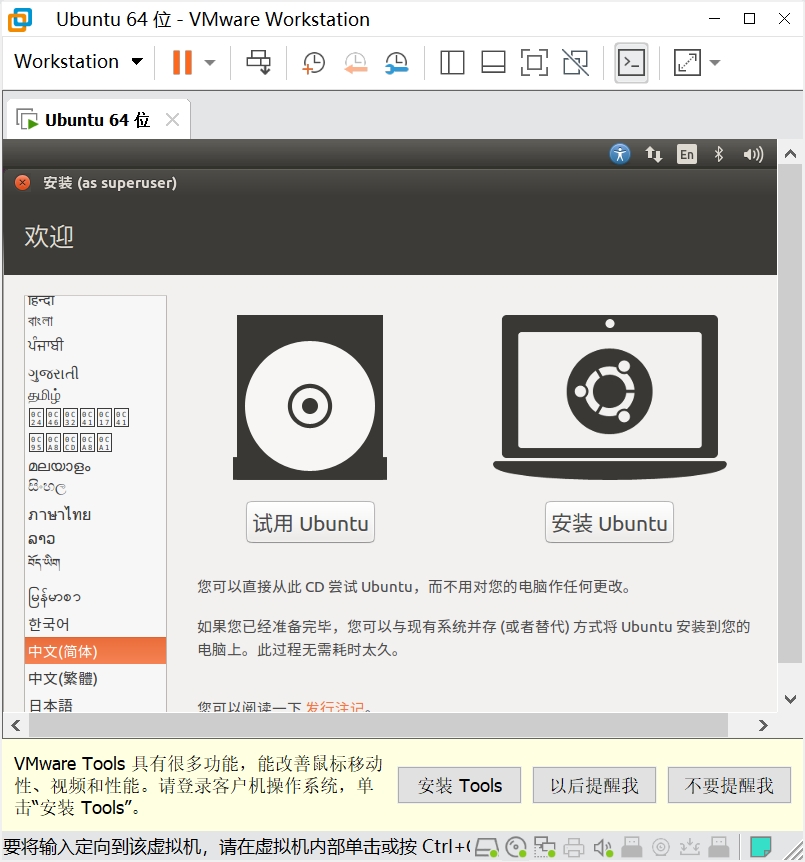Click the CD/DVD drive status icon
805x862 pixels.
click(x=516, y=847)
